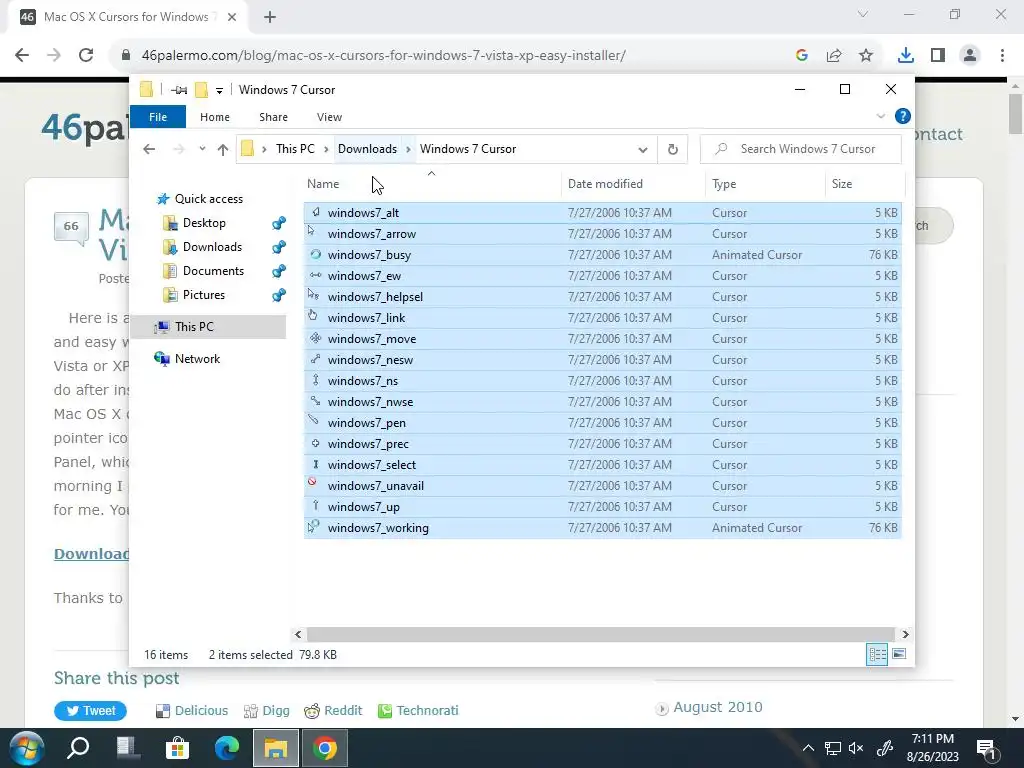The image size is (1024, 768).
Task: Expand chevron after This PC in breadcrumb
Action: 326,150
